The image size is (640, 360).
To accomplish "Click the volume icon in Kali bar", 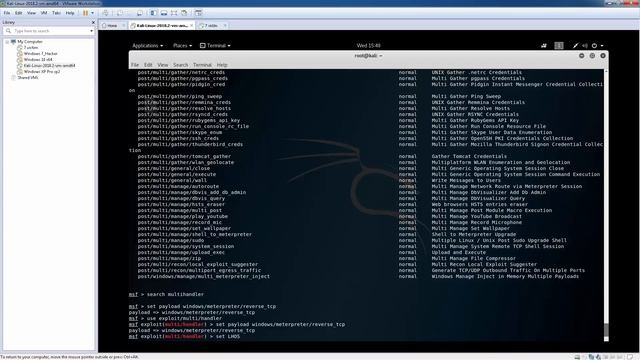I will (585, 46).
